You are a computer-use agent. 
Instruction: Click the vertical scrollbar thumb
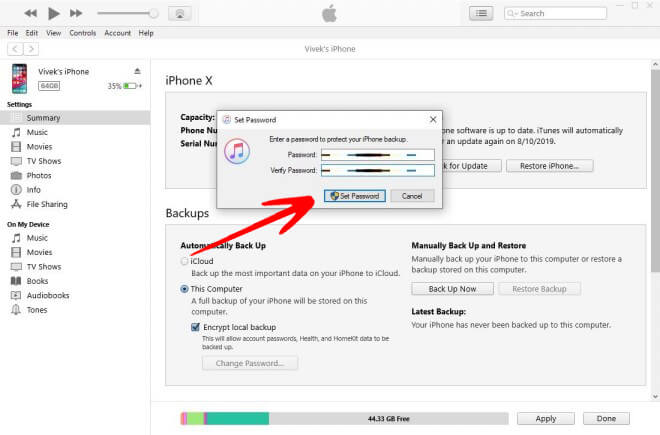655,171
